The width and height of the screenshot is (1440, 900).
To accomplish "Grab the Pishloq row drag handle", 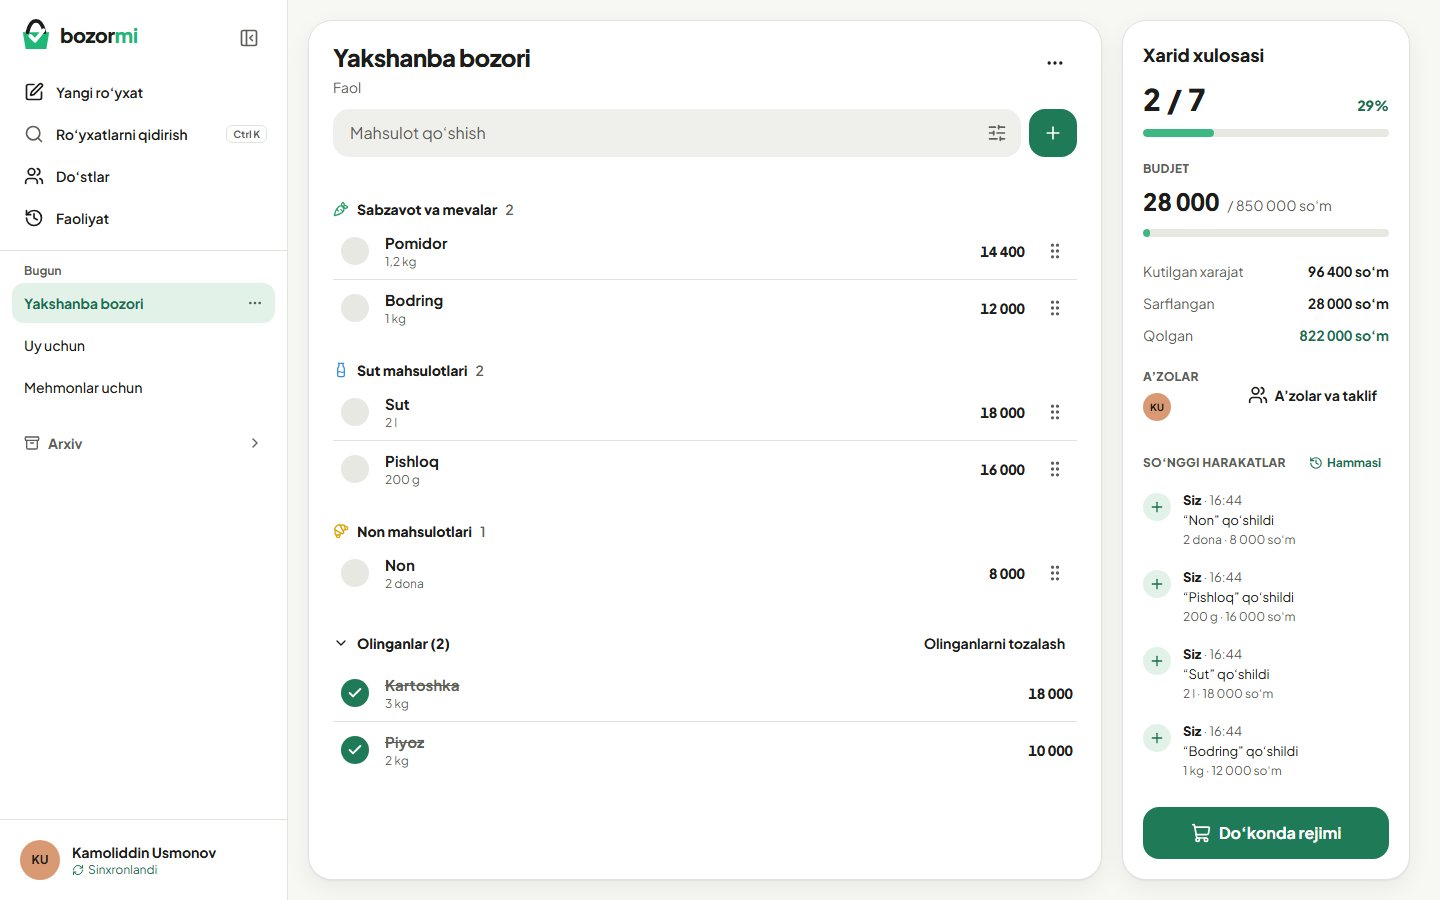I will tap(1055, 469).
